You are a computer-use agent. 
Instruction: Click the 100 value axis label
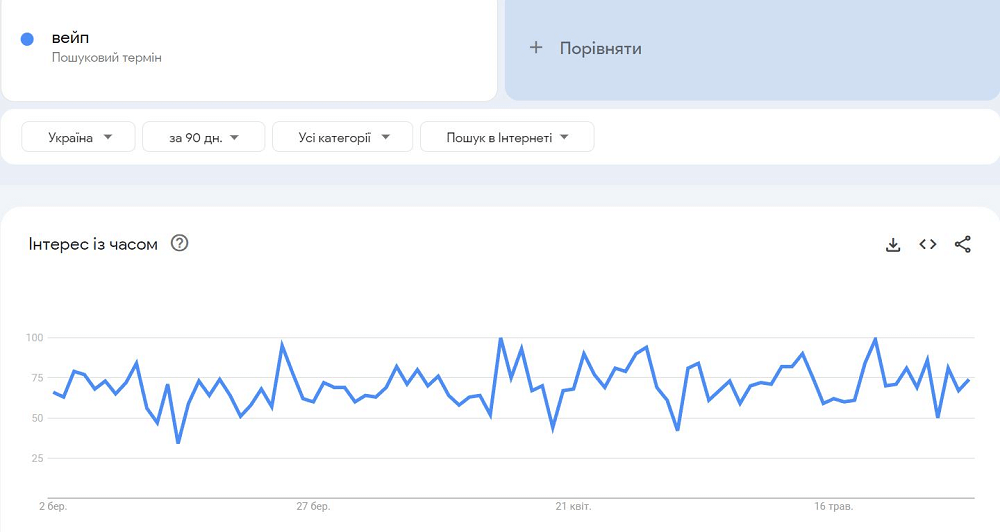point(34,338)
